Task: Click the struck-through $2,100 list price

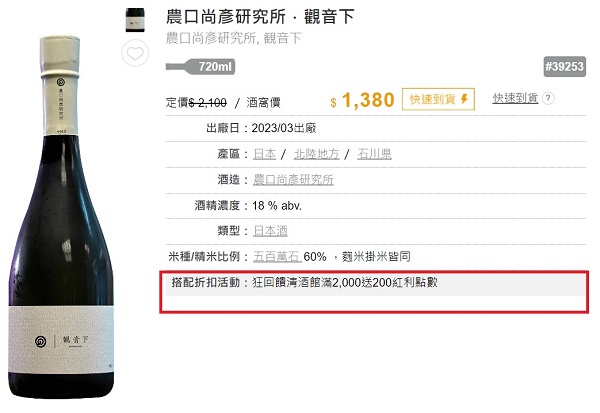Action: [208, 103]
